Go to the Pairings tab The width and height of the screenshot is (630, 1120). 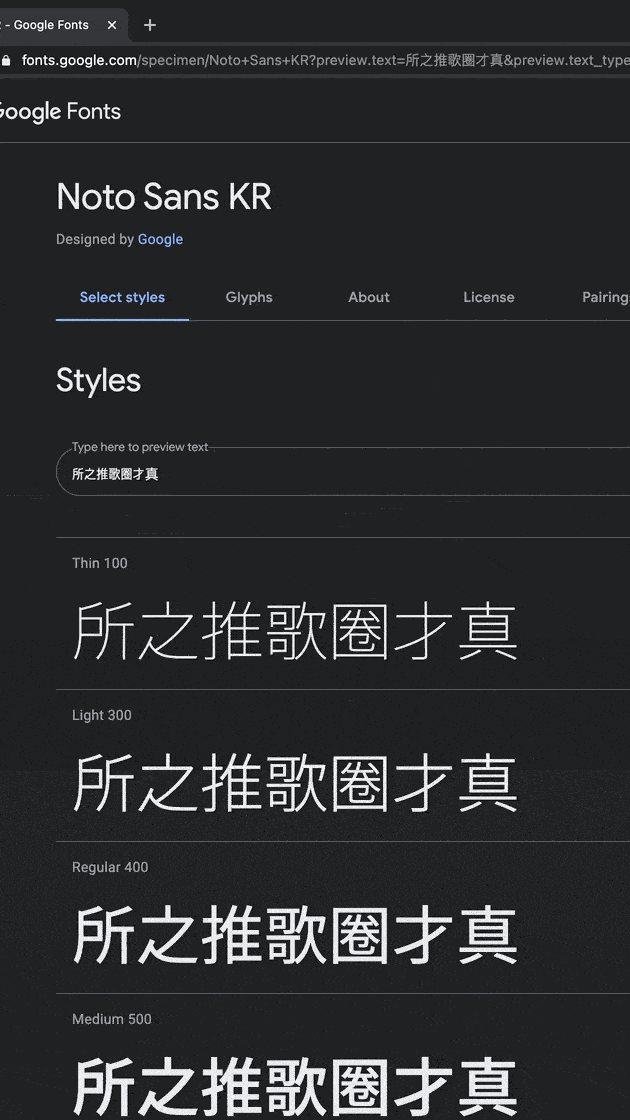tap(605, 297)
